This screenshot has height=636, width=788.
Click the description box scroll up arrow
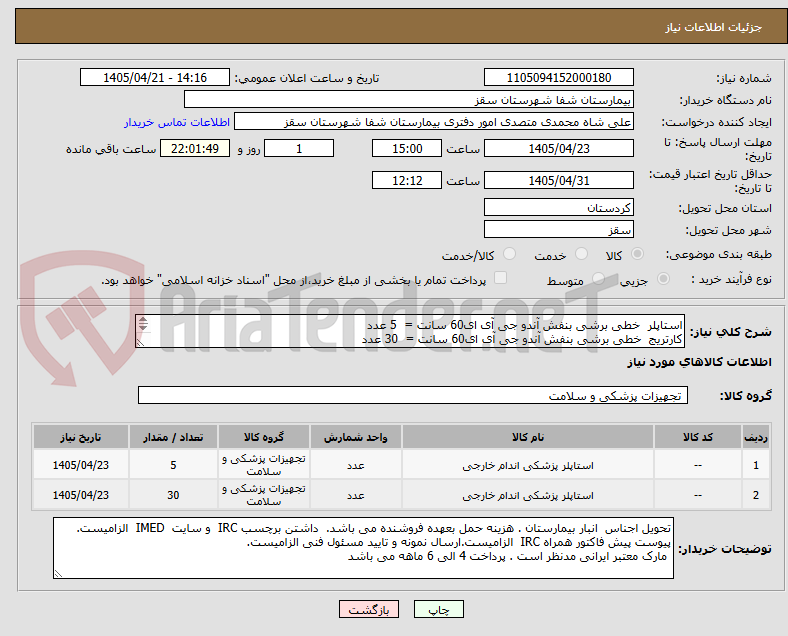point(143,320)
